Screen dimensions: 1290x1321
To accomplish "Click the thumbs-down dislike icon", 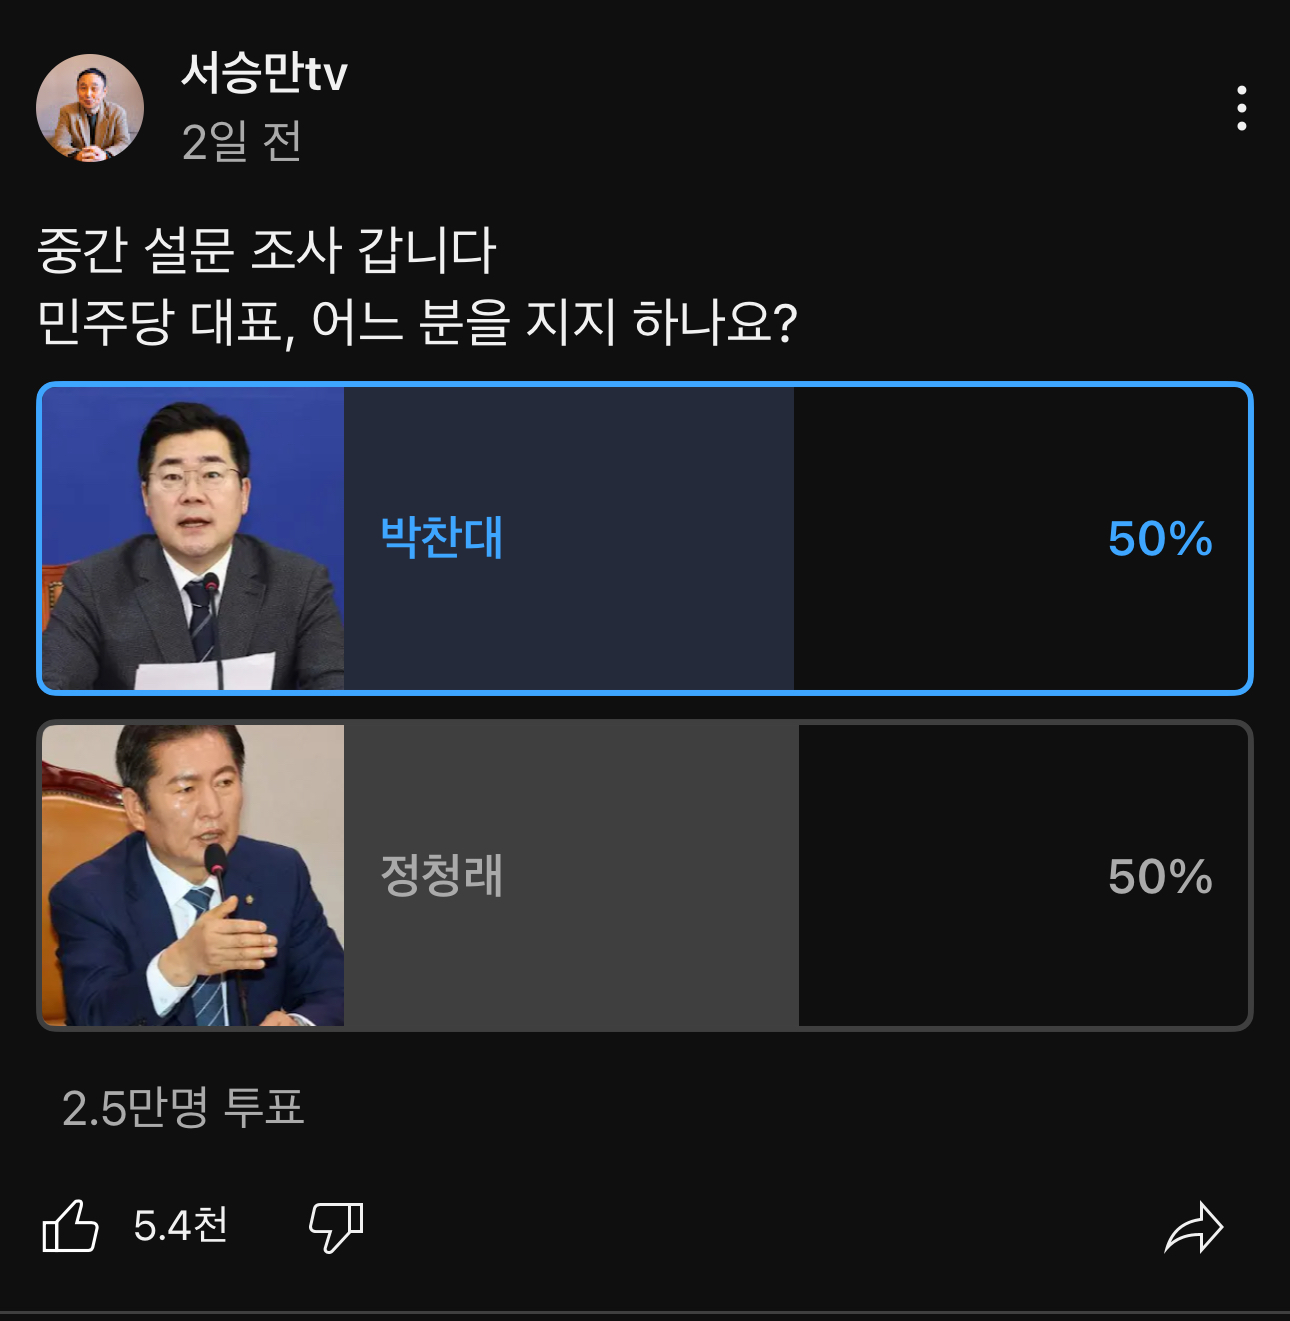I will click(x=336, y=1227).
